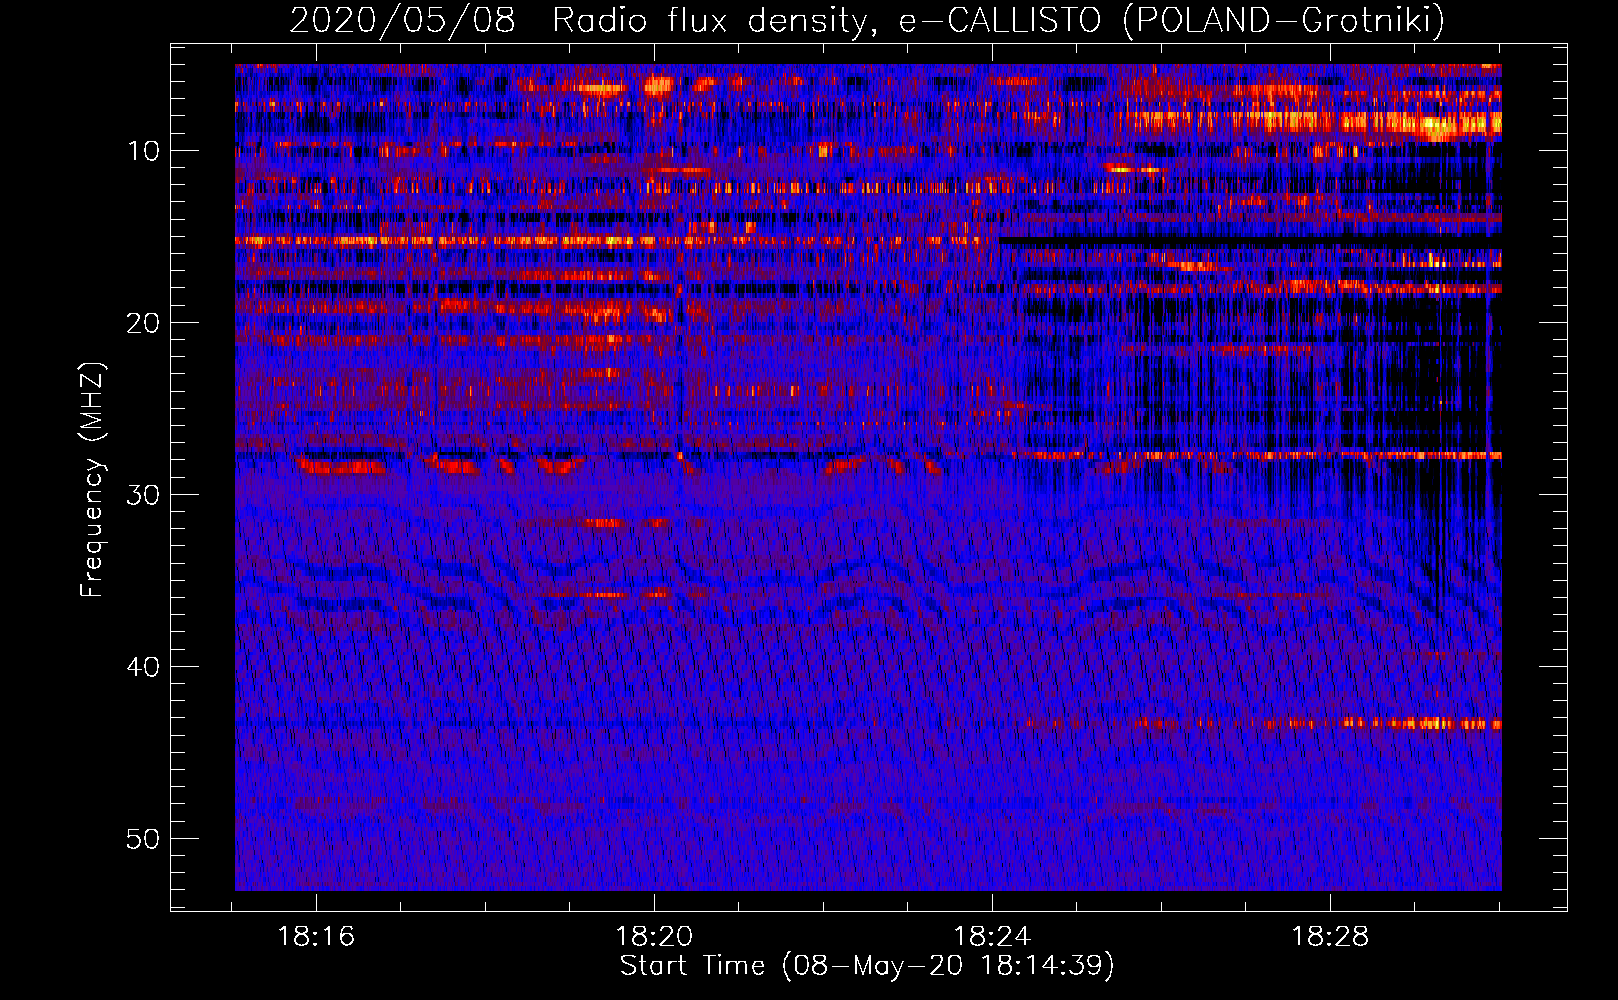Click the time tick label '18:20'
This screenshot has width=1618, height=1000.
point(654,937)
